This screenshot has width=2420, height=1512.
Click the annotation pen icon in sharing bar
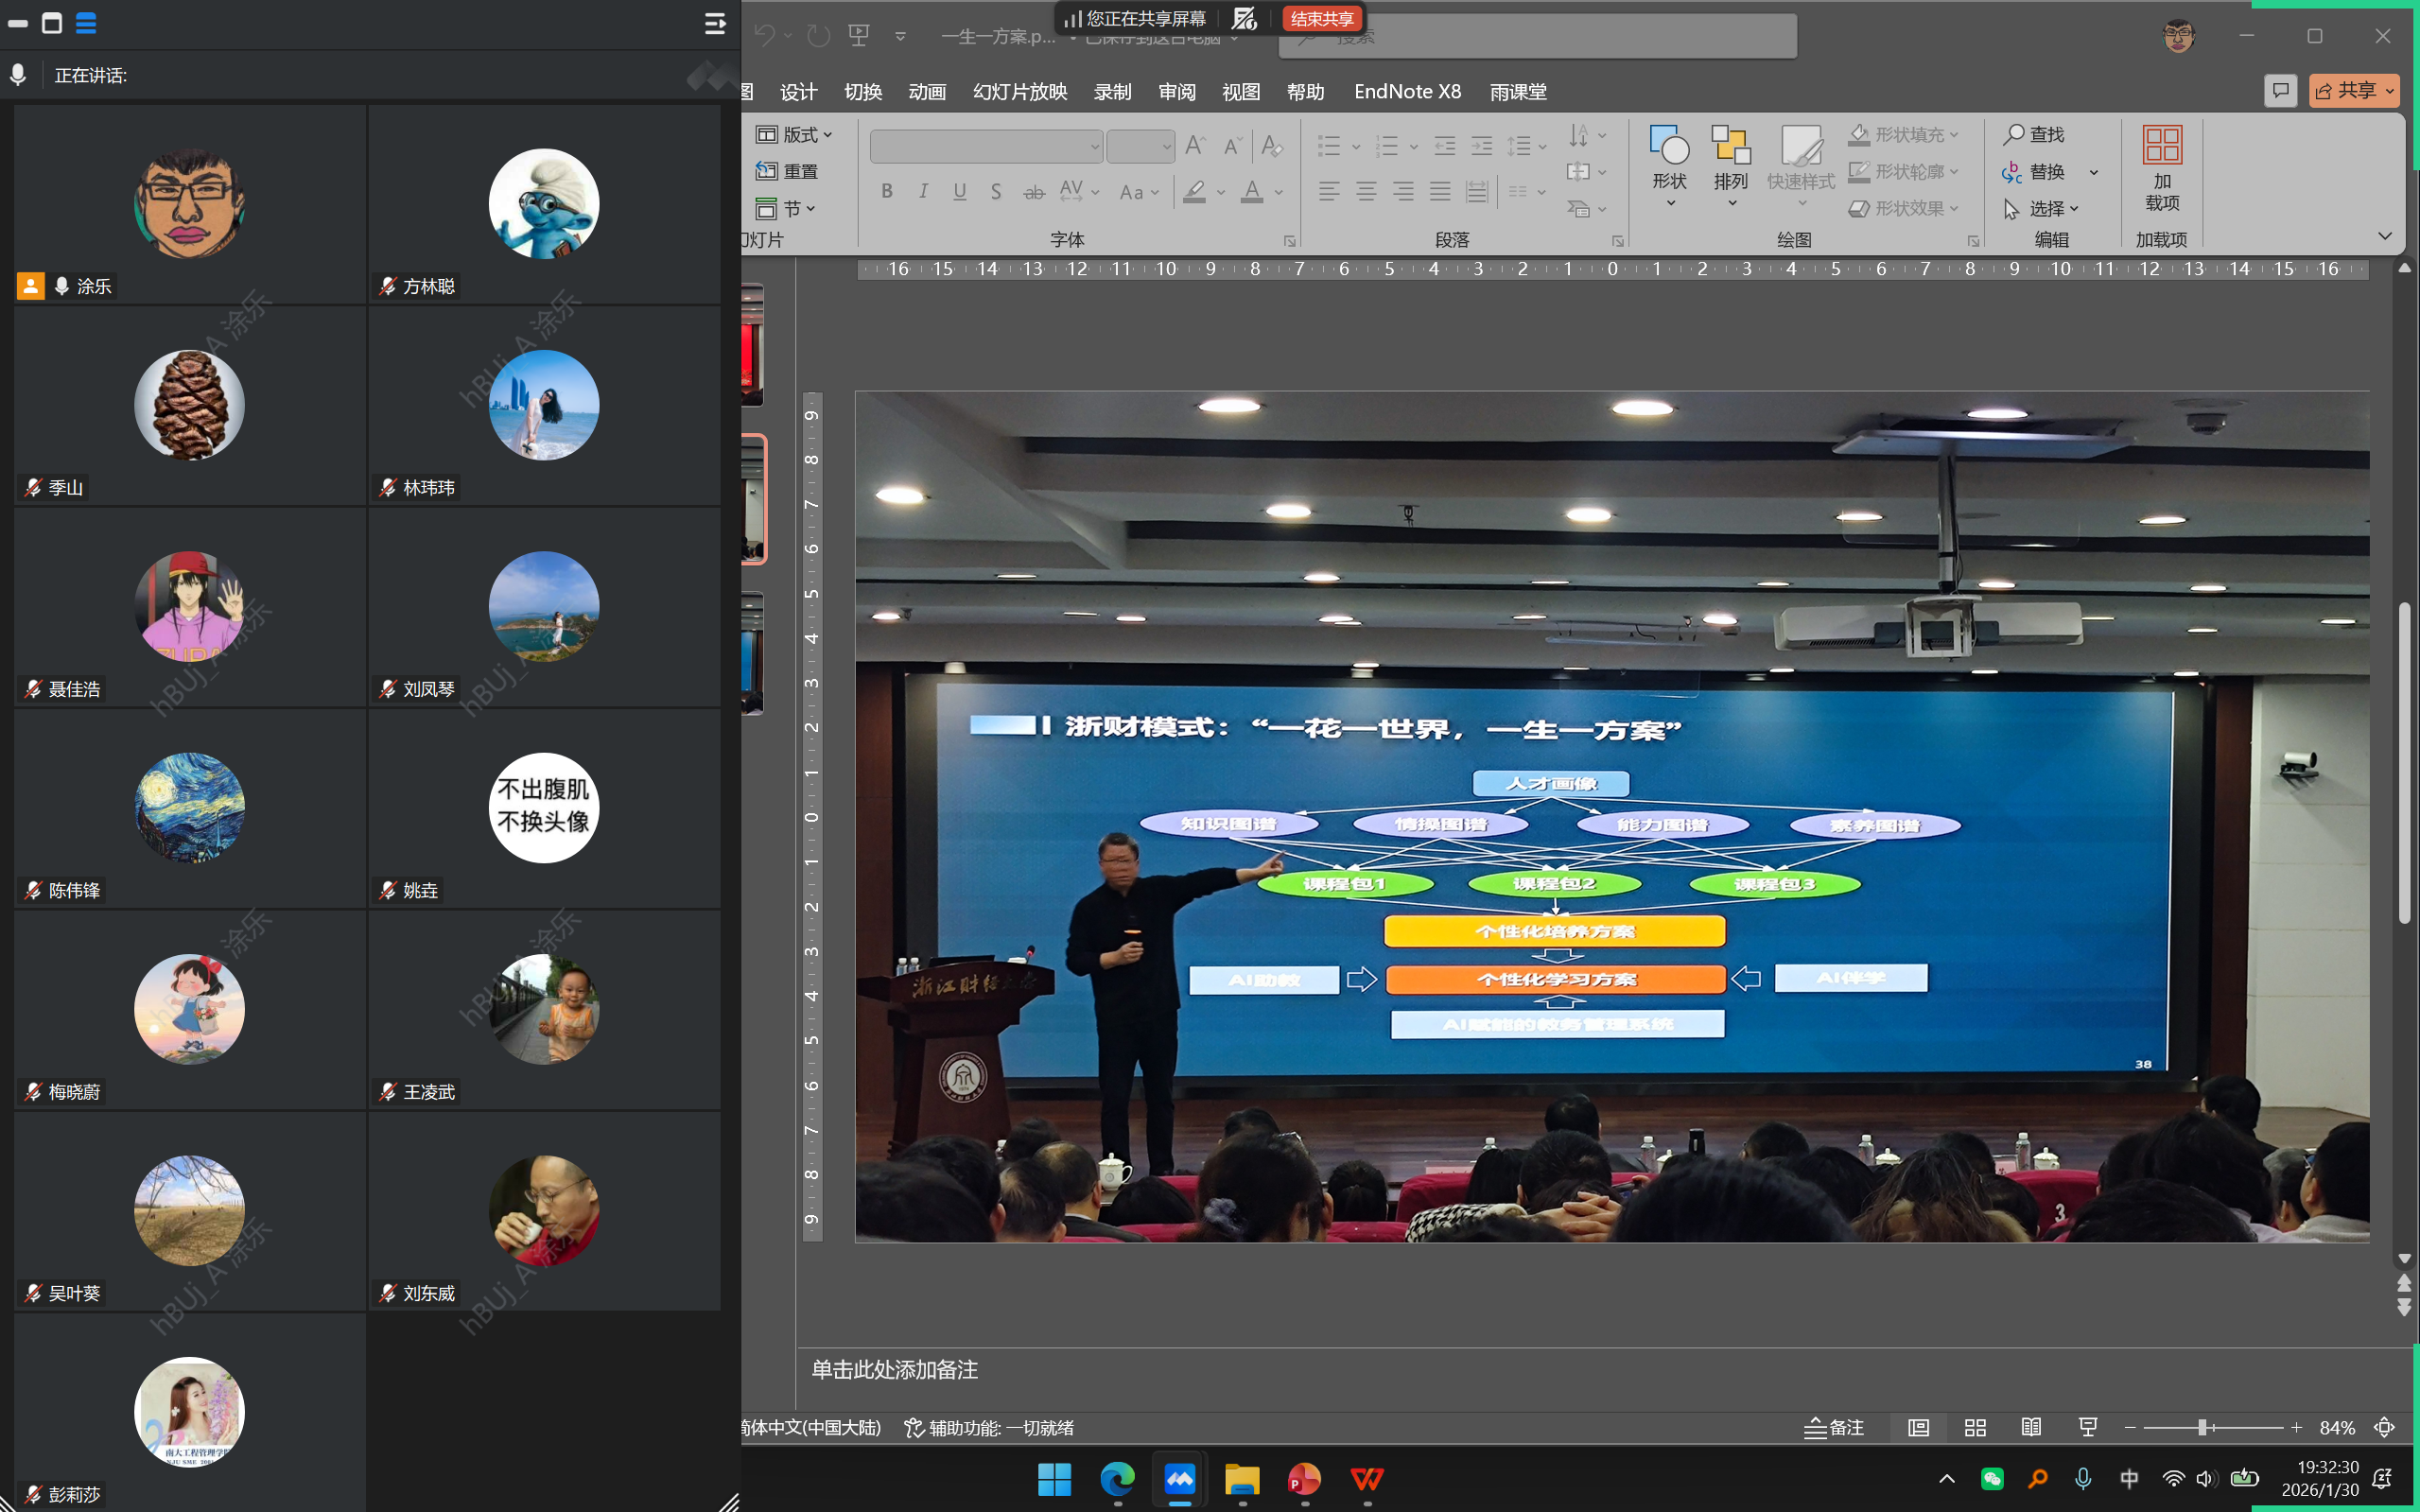[x=1243, y=19]
